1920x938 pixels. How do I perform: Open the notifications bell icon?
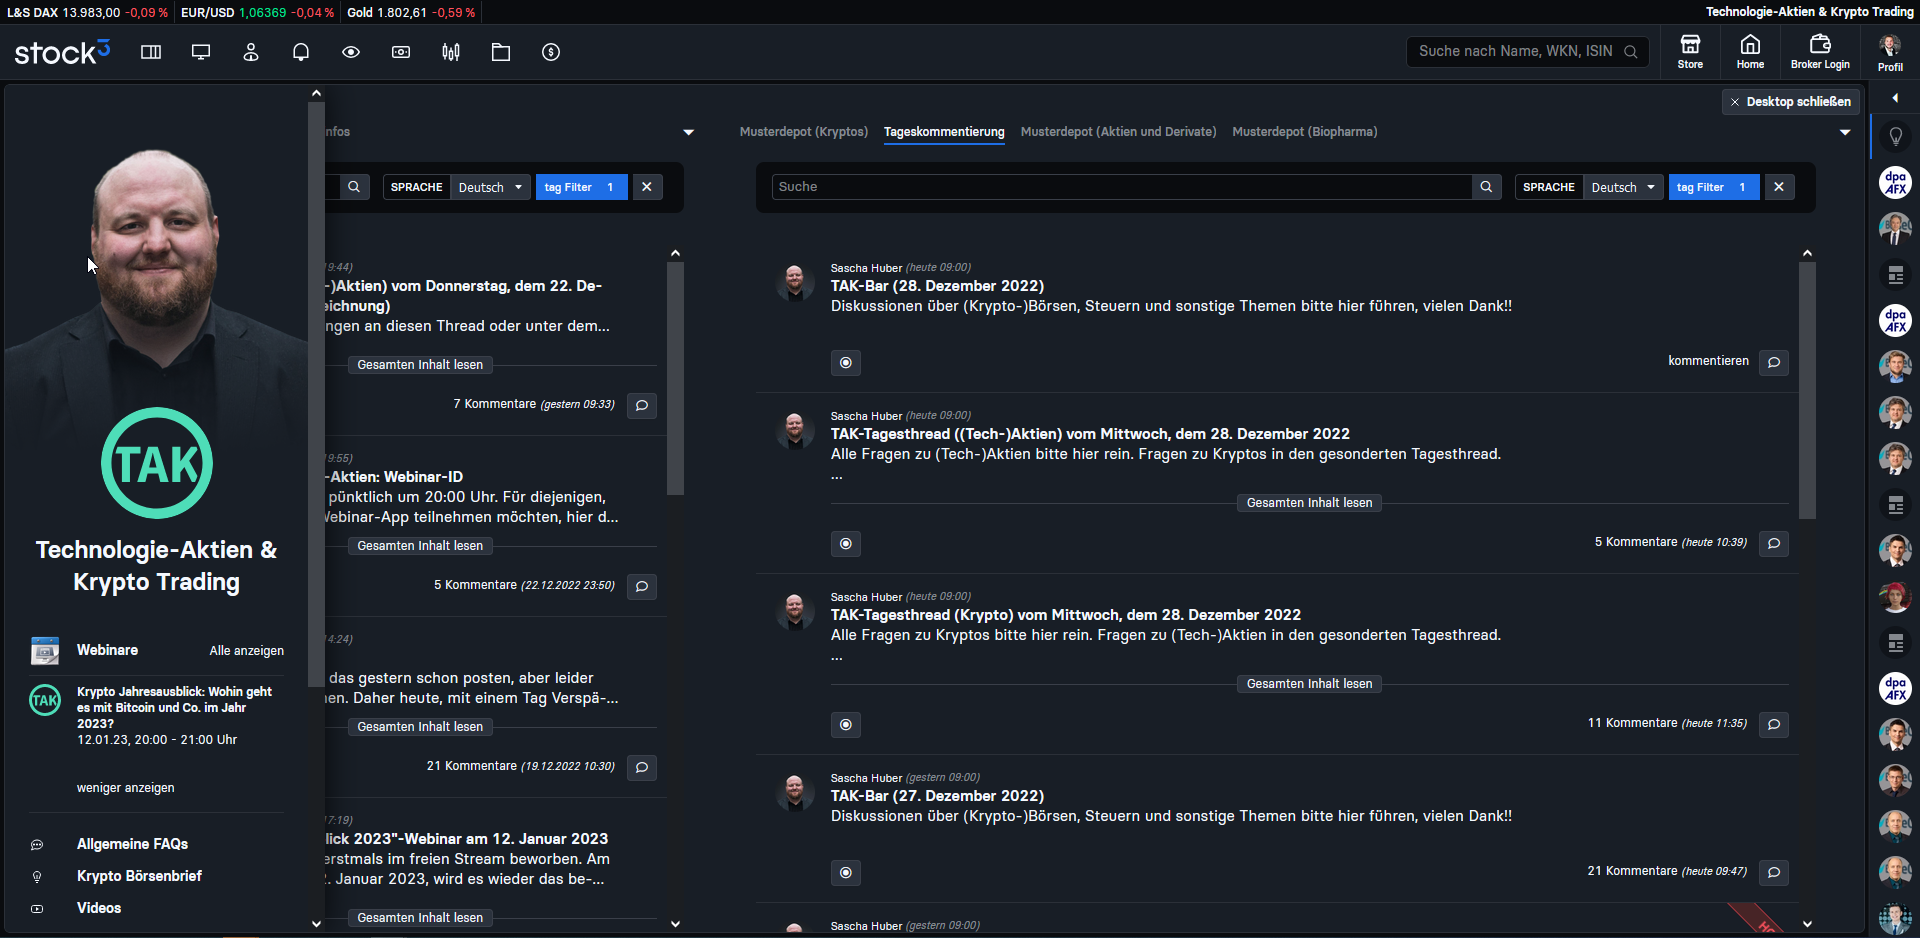[x=301, y=52]
